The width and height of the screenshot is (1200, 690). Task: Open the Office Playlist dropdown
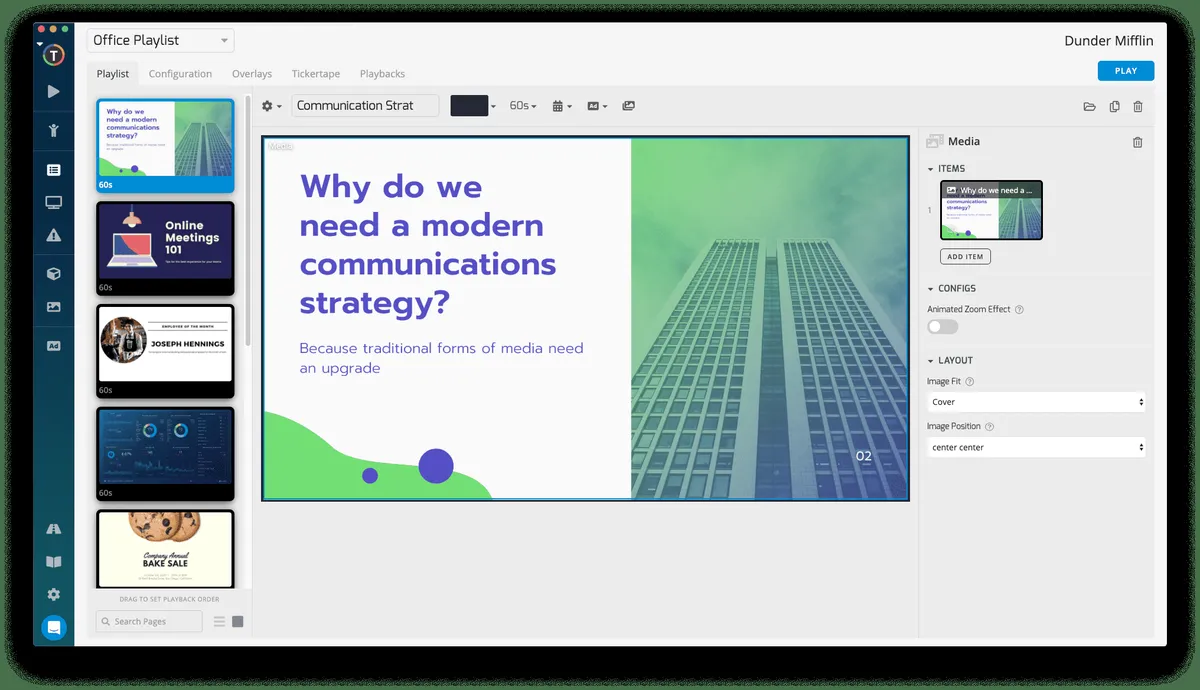(160, 41)
